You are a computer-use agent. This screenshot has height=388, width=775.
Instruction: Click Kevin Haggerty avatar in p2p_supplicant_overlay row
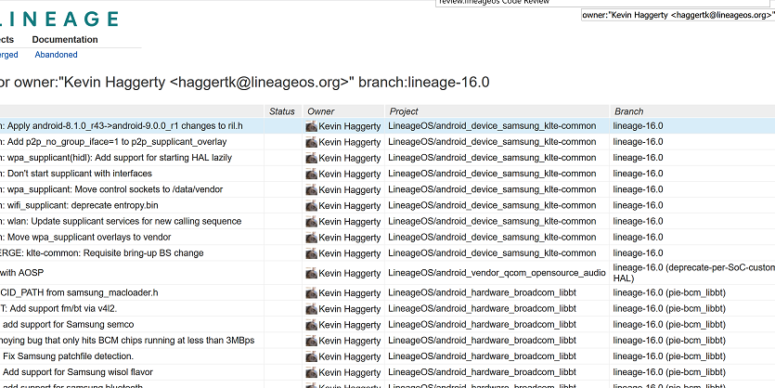(x=311, y=142)
